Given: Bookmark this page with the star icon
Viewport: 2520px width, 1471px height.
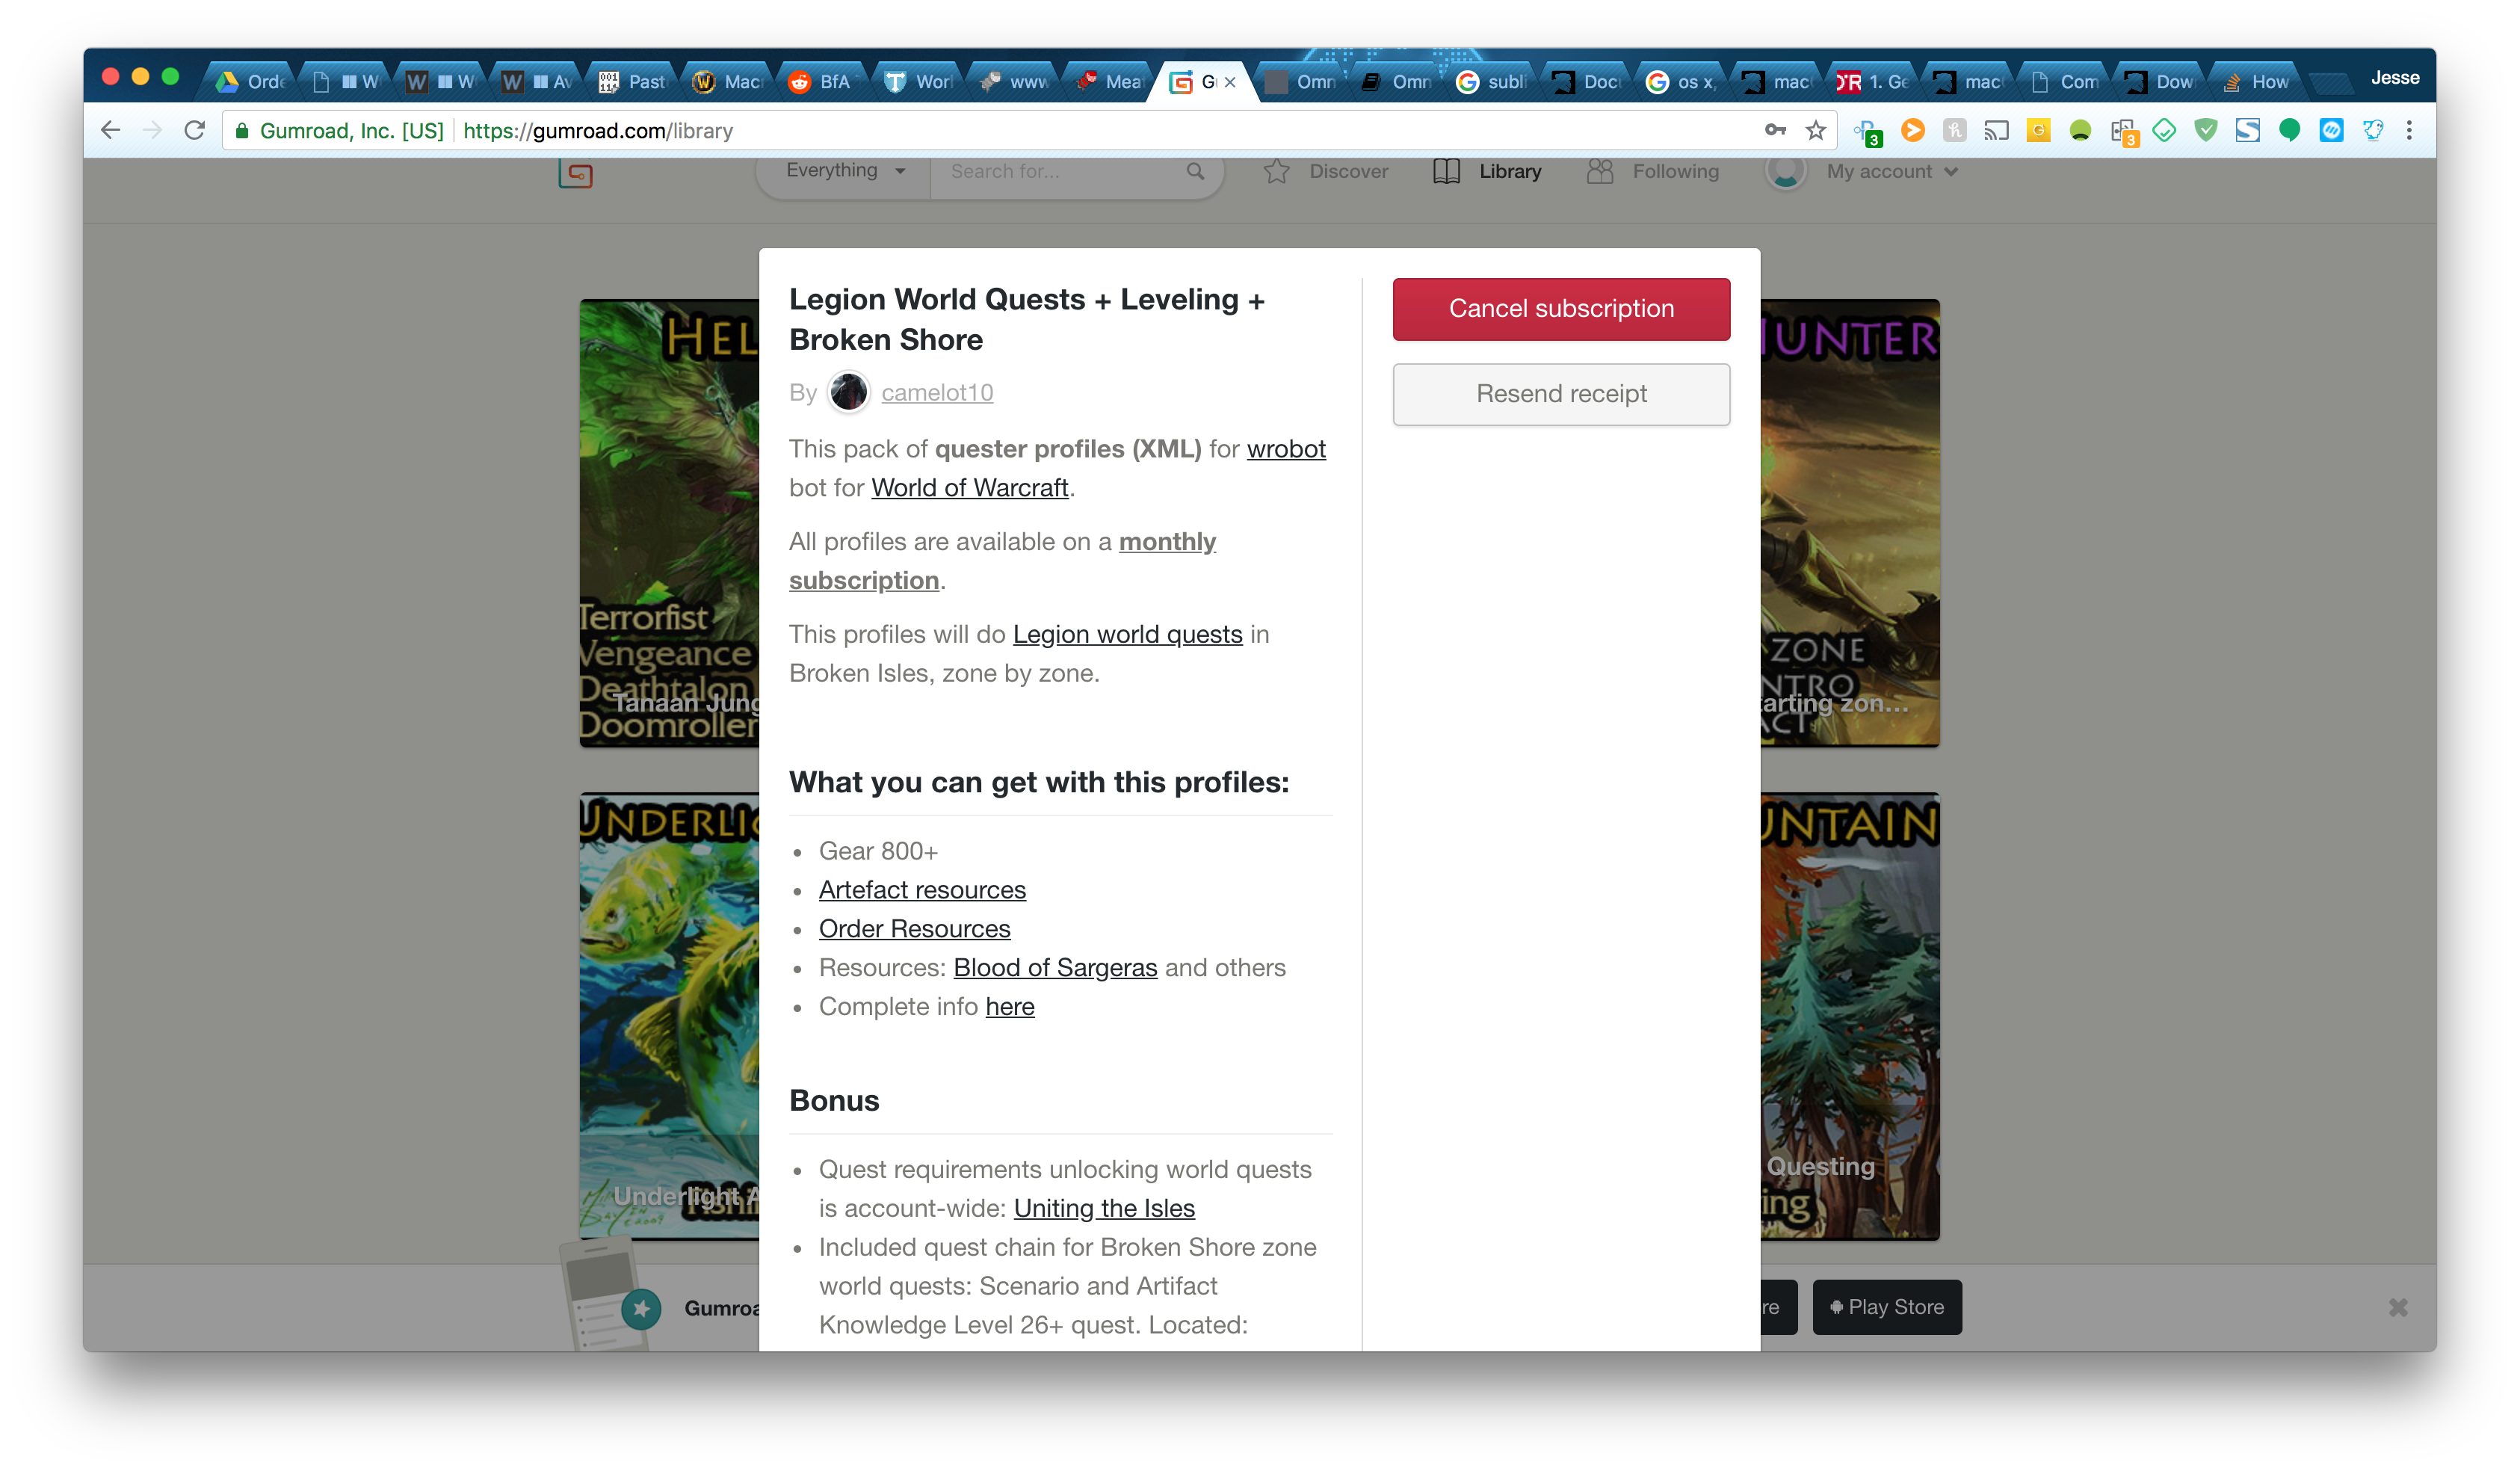Looking at the screenshot, I should tap(1816, 130).
